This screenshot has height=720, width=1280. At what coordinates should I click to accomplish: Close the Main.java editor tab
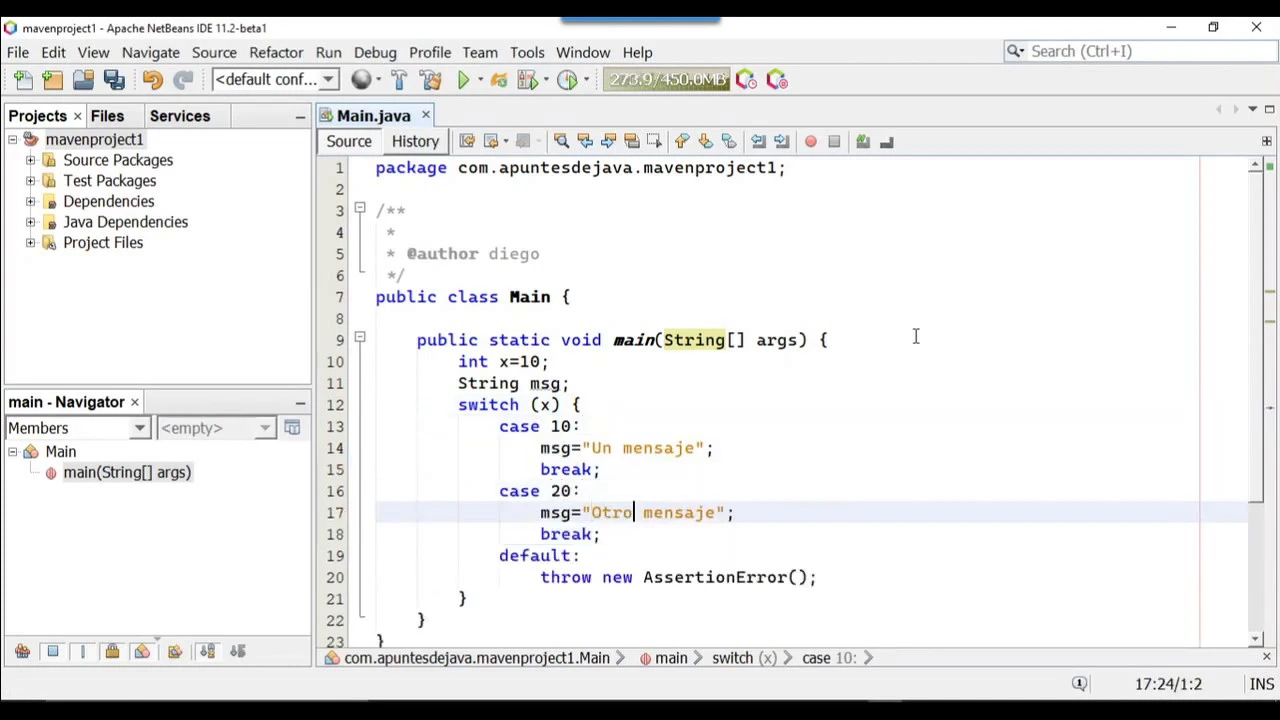click(425, 116)
